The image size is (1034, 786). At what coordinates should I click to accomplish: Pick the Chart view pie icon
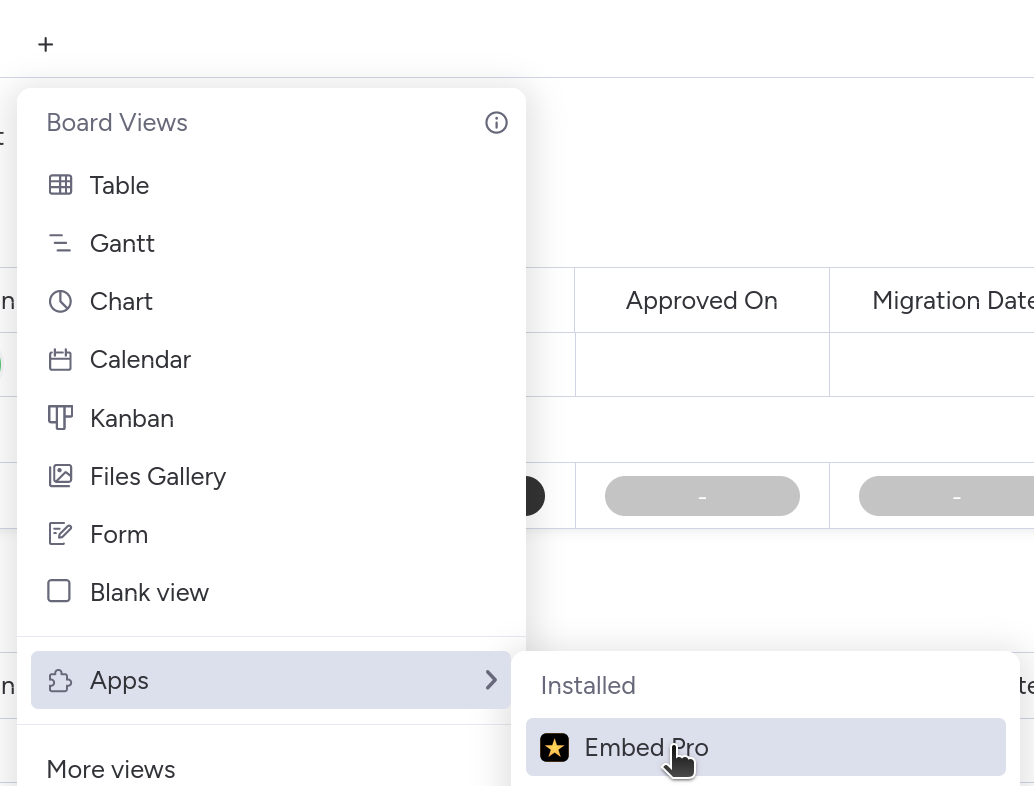pos(60,301)
